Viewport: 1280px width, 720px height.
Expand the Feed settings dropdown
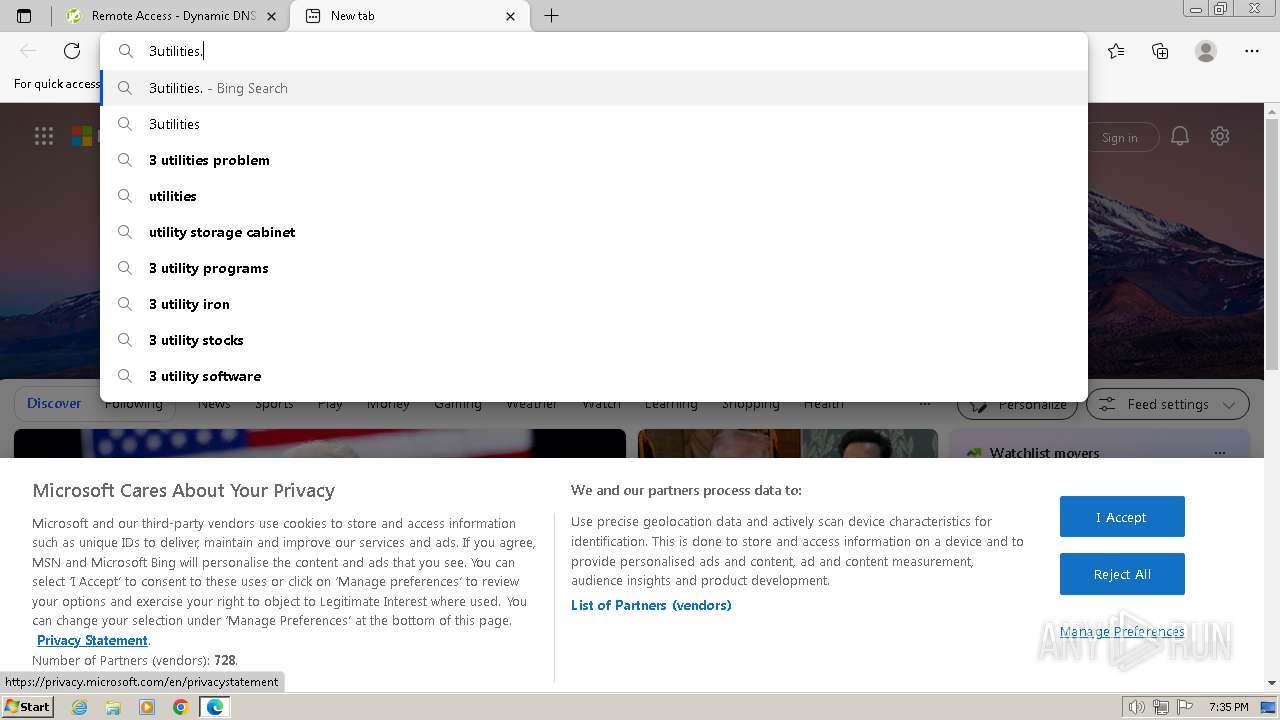coord(1168,404)
